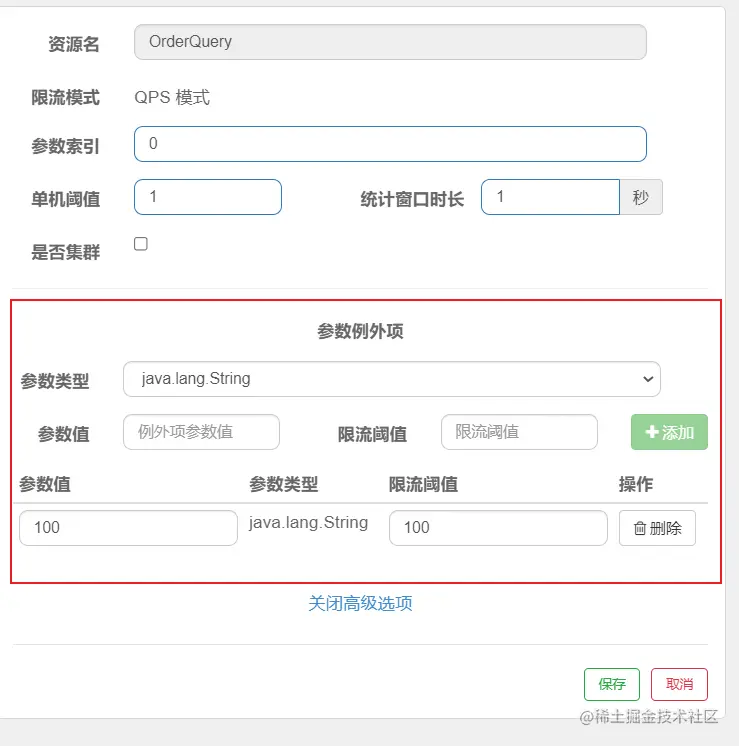739x746 pixels.
Task: Click the 秒 unit addon label
Action: (x=641, y=197)
